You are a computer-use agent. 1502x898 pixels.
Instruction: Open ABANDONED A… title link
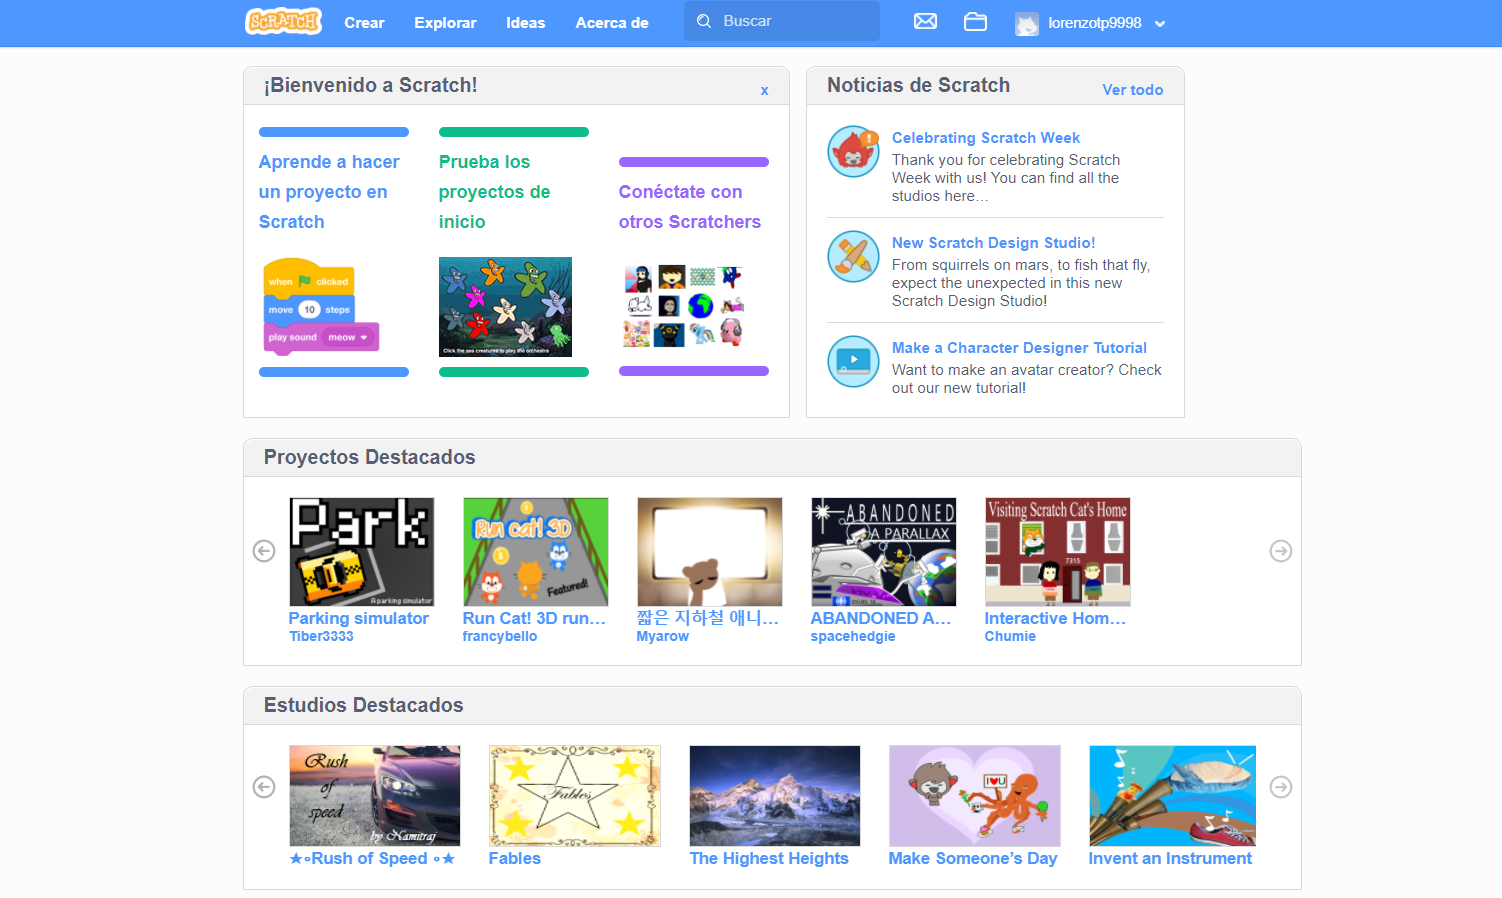(x=880, y=618)
